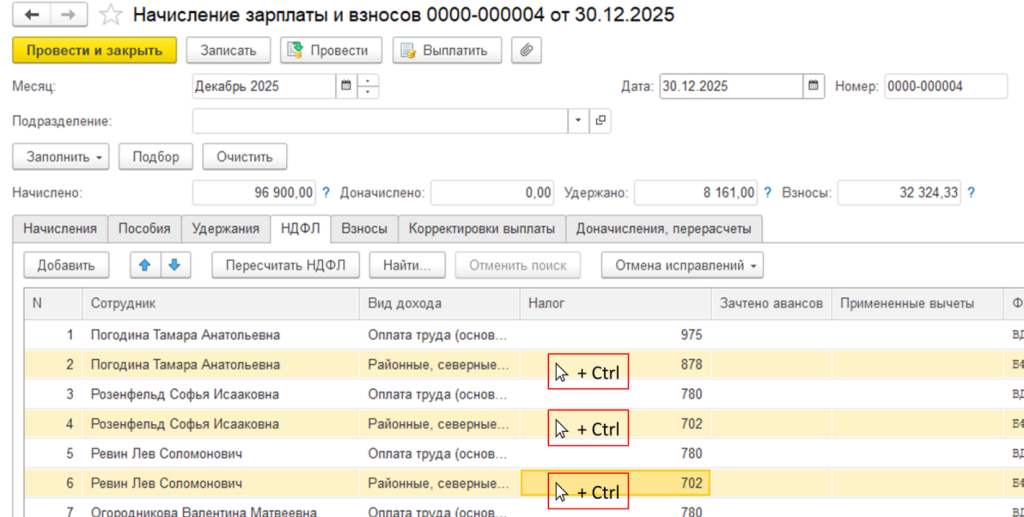
Task: Move row down with blue arrow
Action: click(x=174, y=265)
